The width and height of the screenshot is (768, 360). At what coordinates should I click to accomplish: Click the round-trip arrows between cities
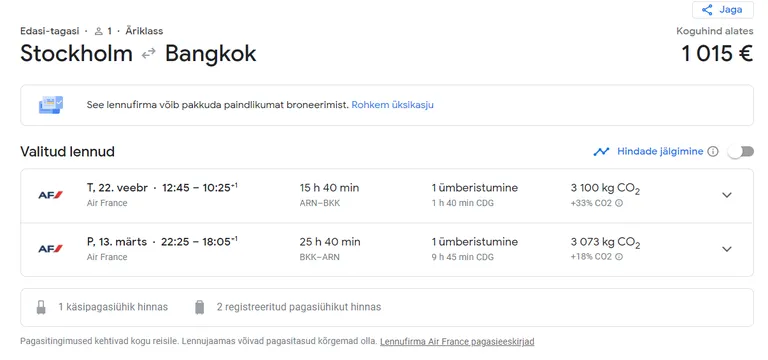click(x=148, y=54)
